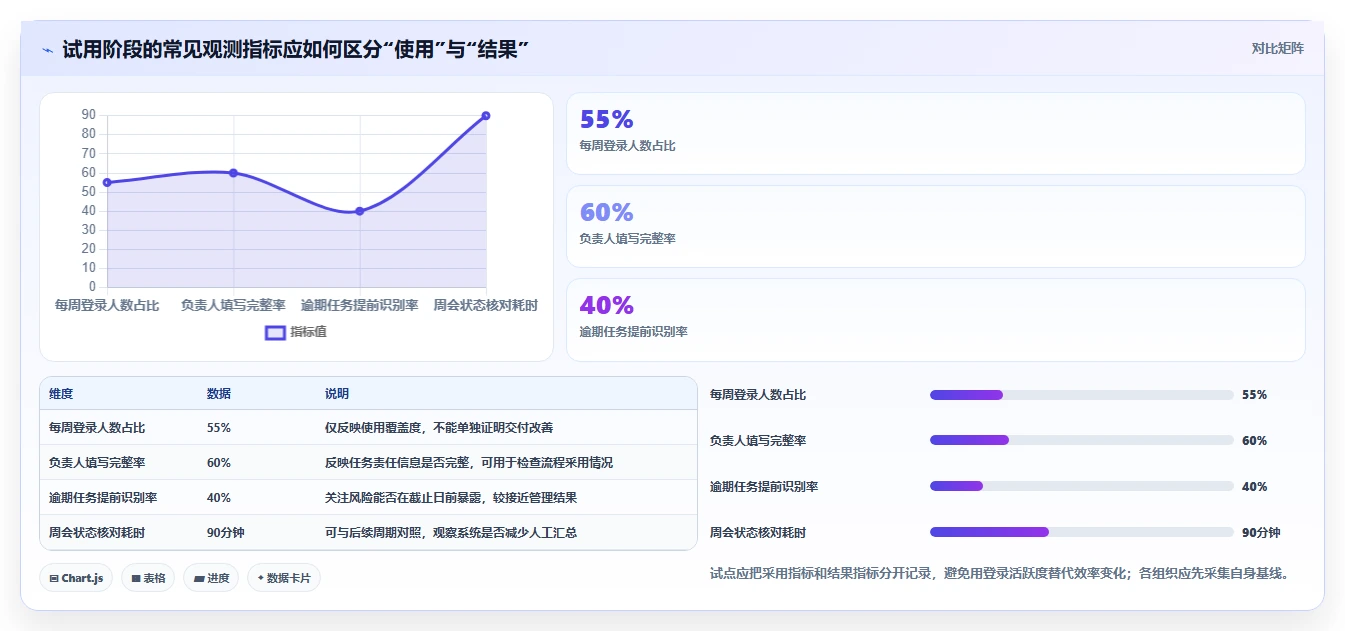Click the 每周登录人数占比 progress bar
The width and height of the screenshot is (1345, 631).
pos(1081,395)
